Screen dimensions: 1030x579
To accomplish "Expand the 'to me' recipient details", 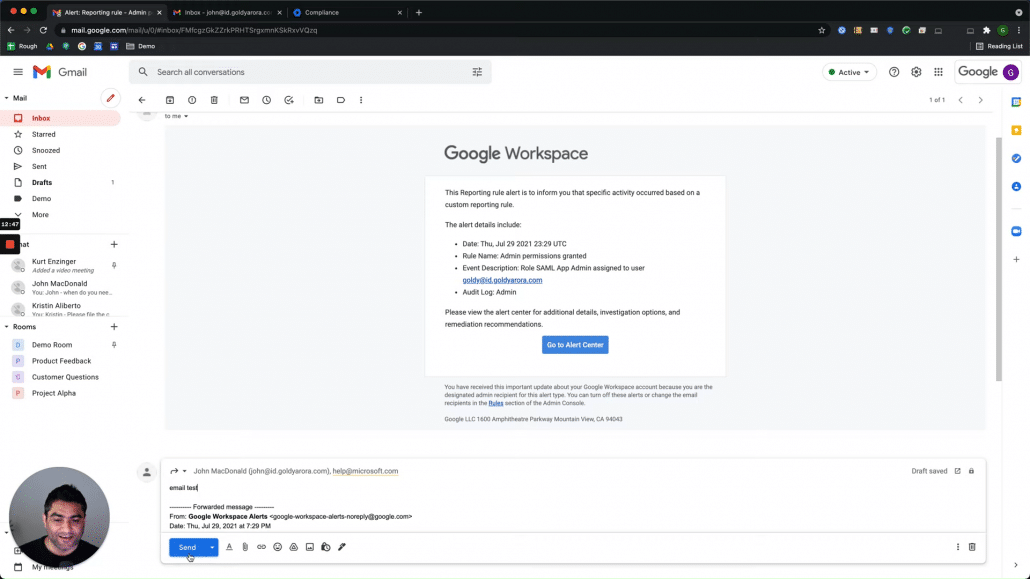I will point(186,116).
